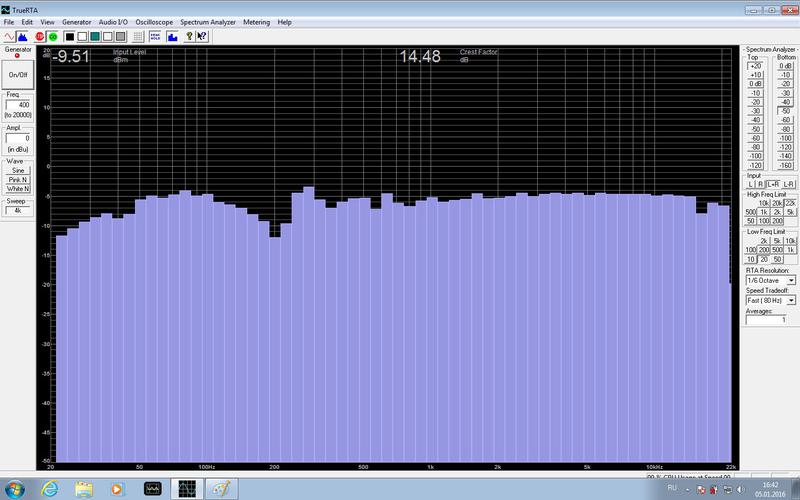The image size is (800, 500).
Task: Switch to the Paint taskbar window
Action: tap(221, 489)
